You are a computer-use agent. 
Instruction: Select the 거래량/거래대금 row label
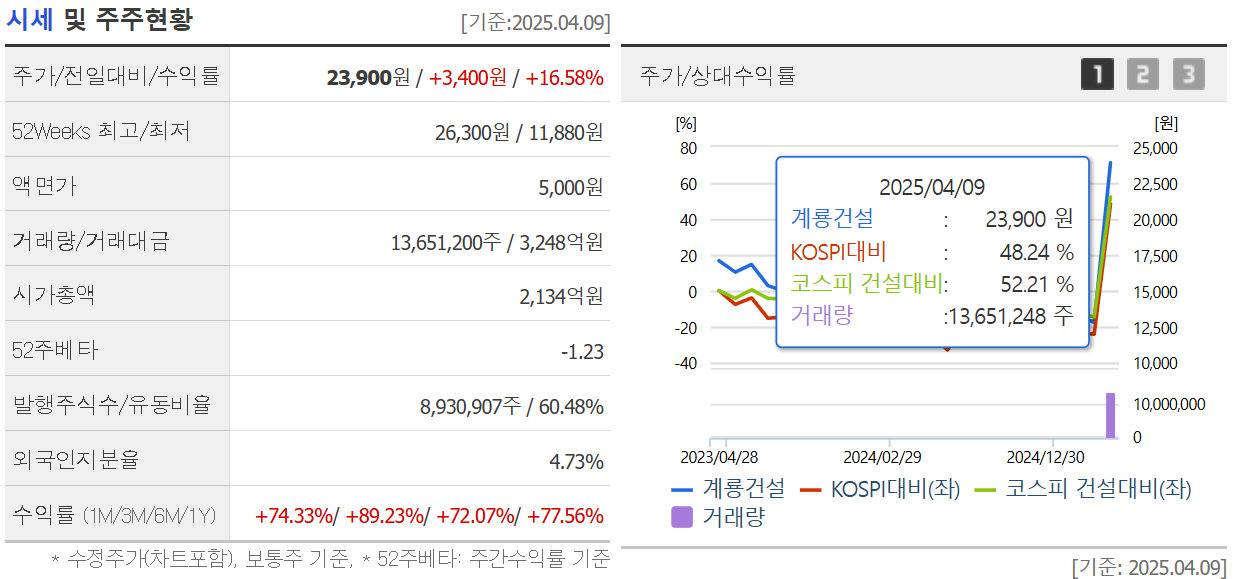click(91, 240)
